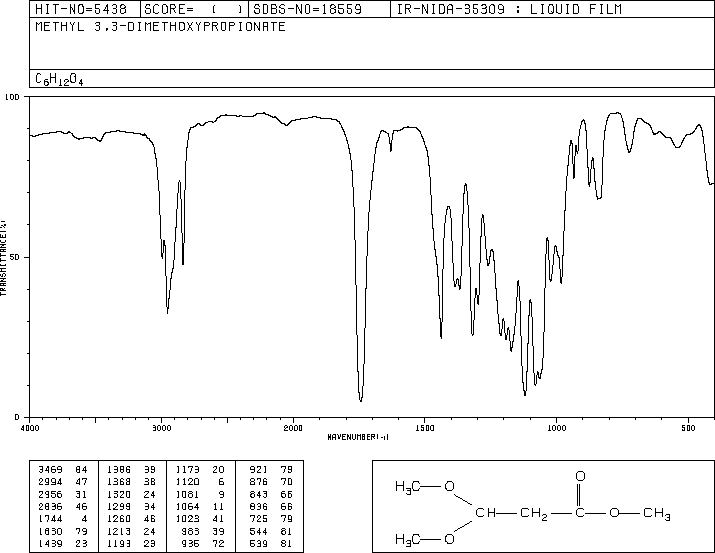Click the 2000 x-axis tick label
The height and width of the screenshot is (553, 715).
[x=293, y=428]
